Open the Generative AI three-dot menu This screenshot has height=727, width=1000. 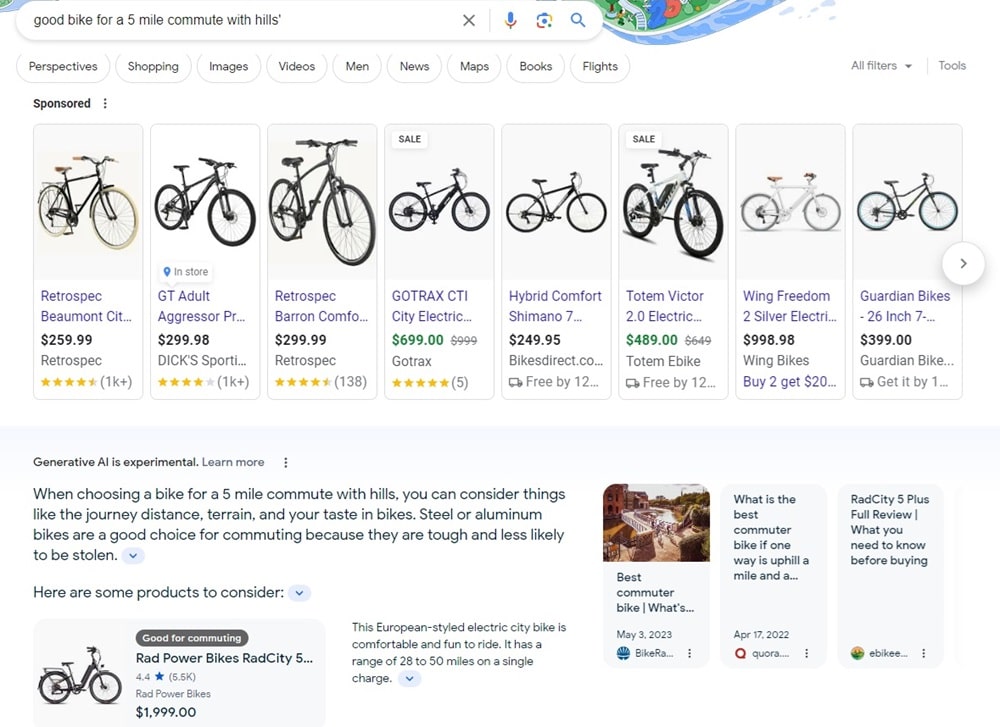(x=286, y=462)
